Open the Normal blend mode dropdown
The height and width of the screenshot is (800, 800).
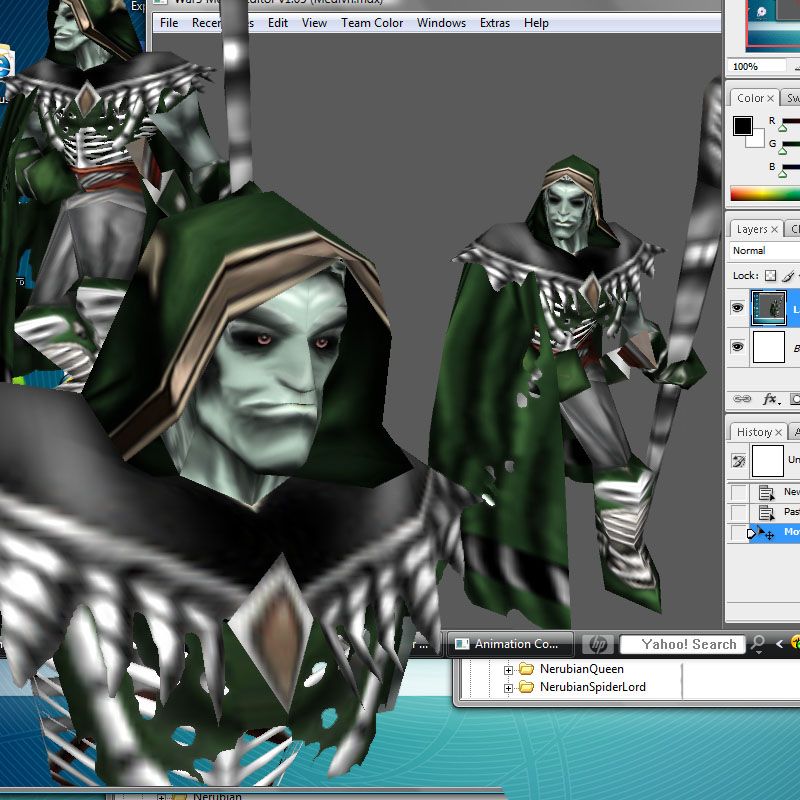click(x=765, y=251)
